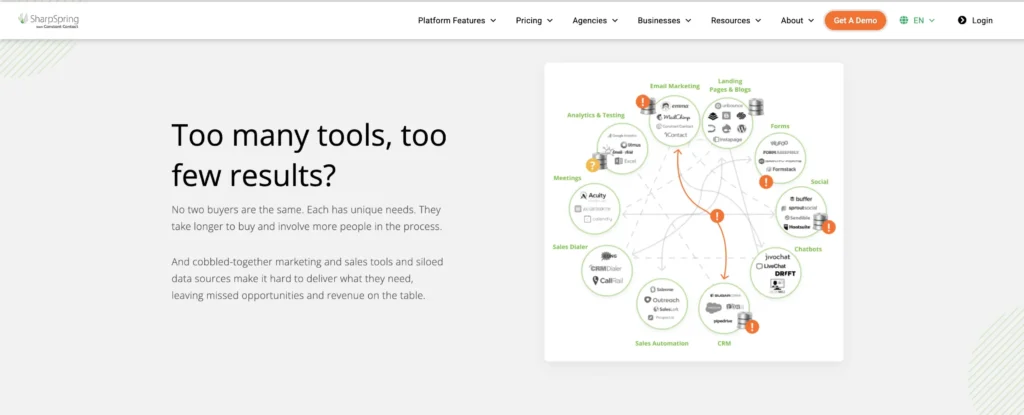Click the SalesLoft logo
1024x415 pixels.
(x=664, y=308)
